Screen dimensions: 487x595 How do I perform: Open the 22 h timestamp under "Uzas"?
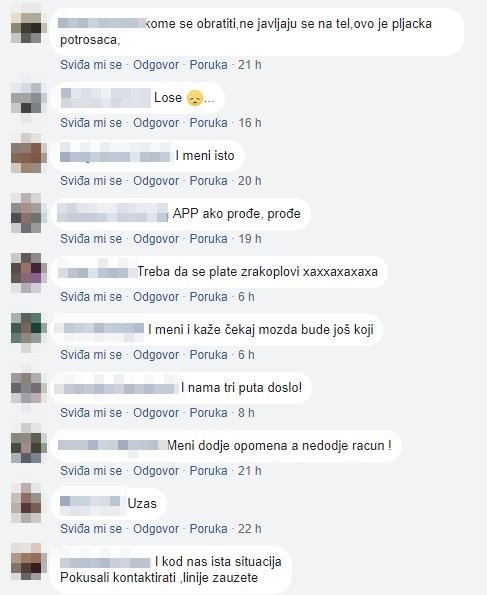tap(249, 529)
